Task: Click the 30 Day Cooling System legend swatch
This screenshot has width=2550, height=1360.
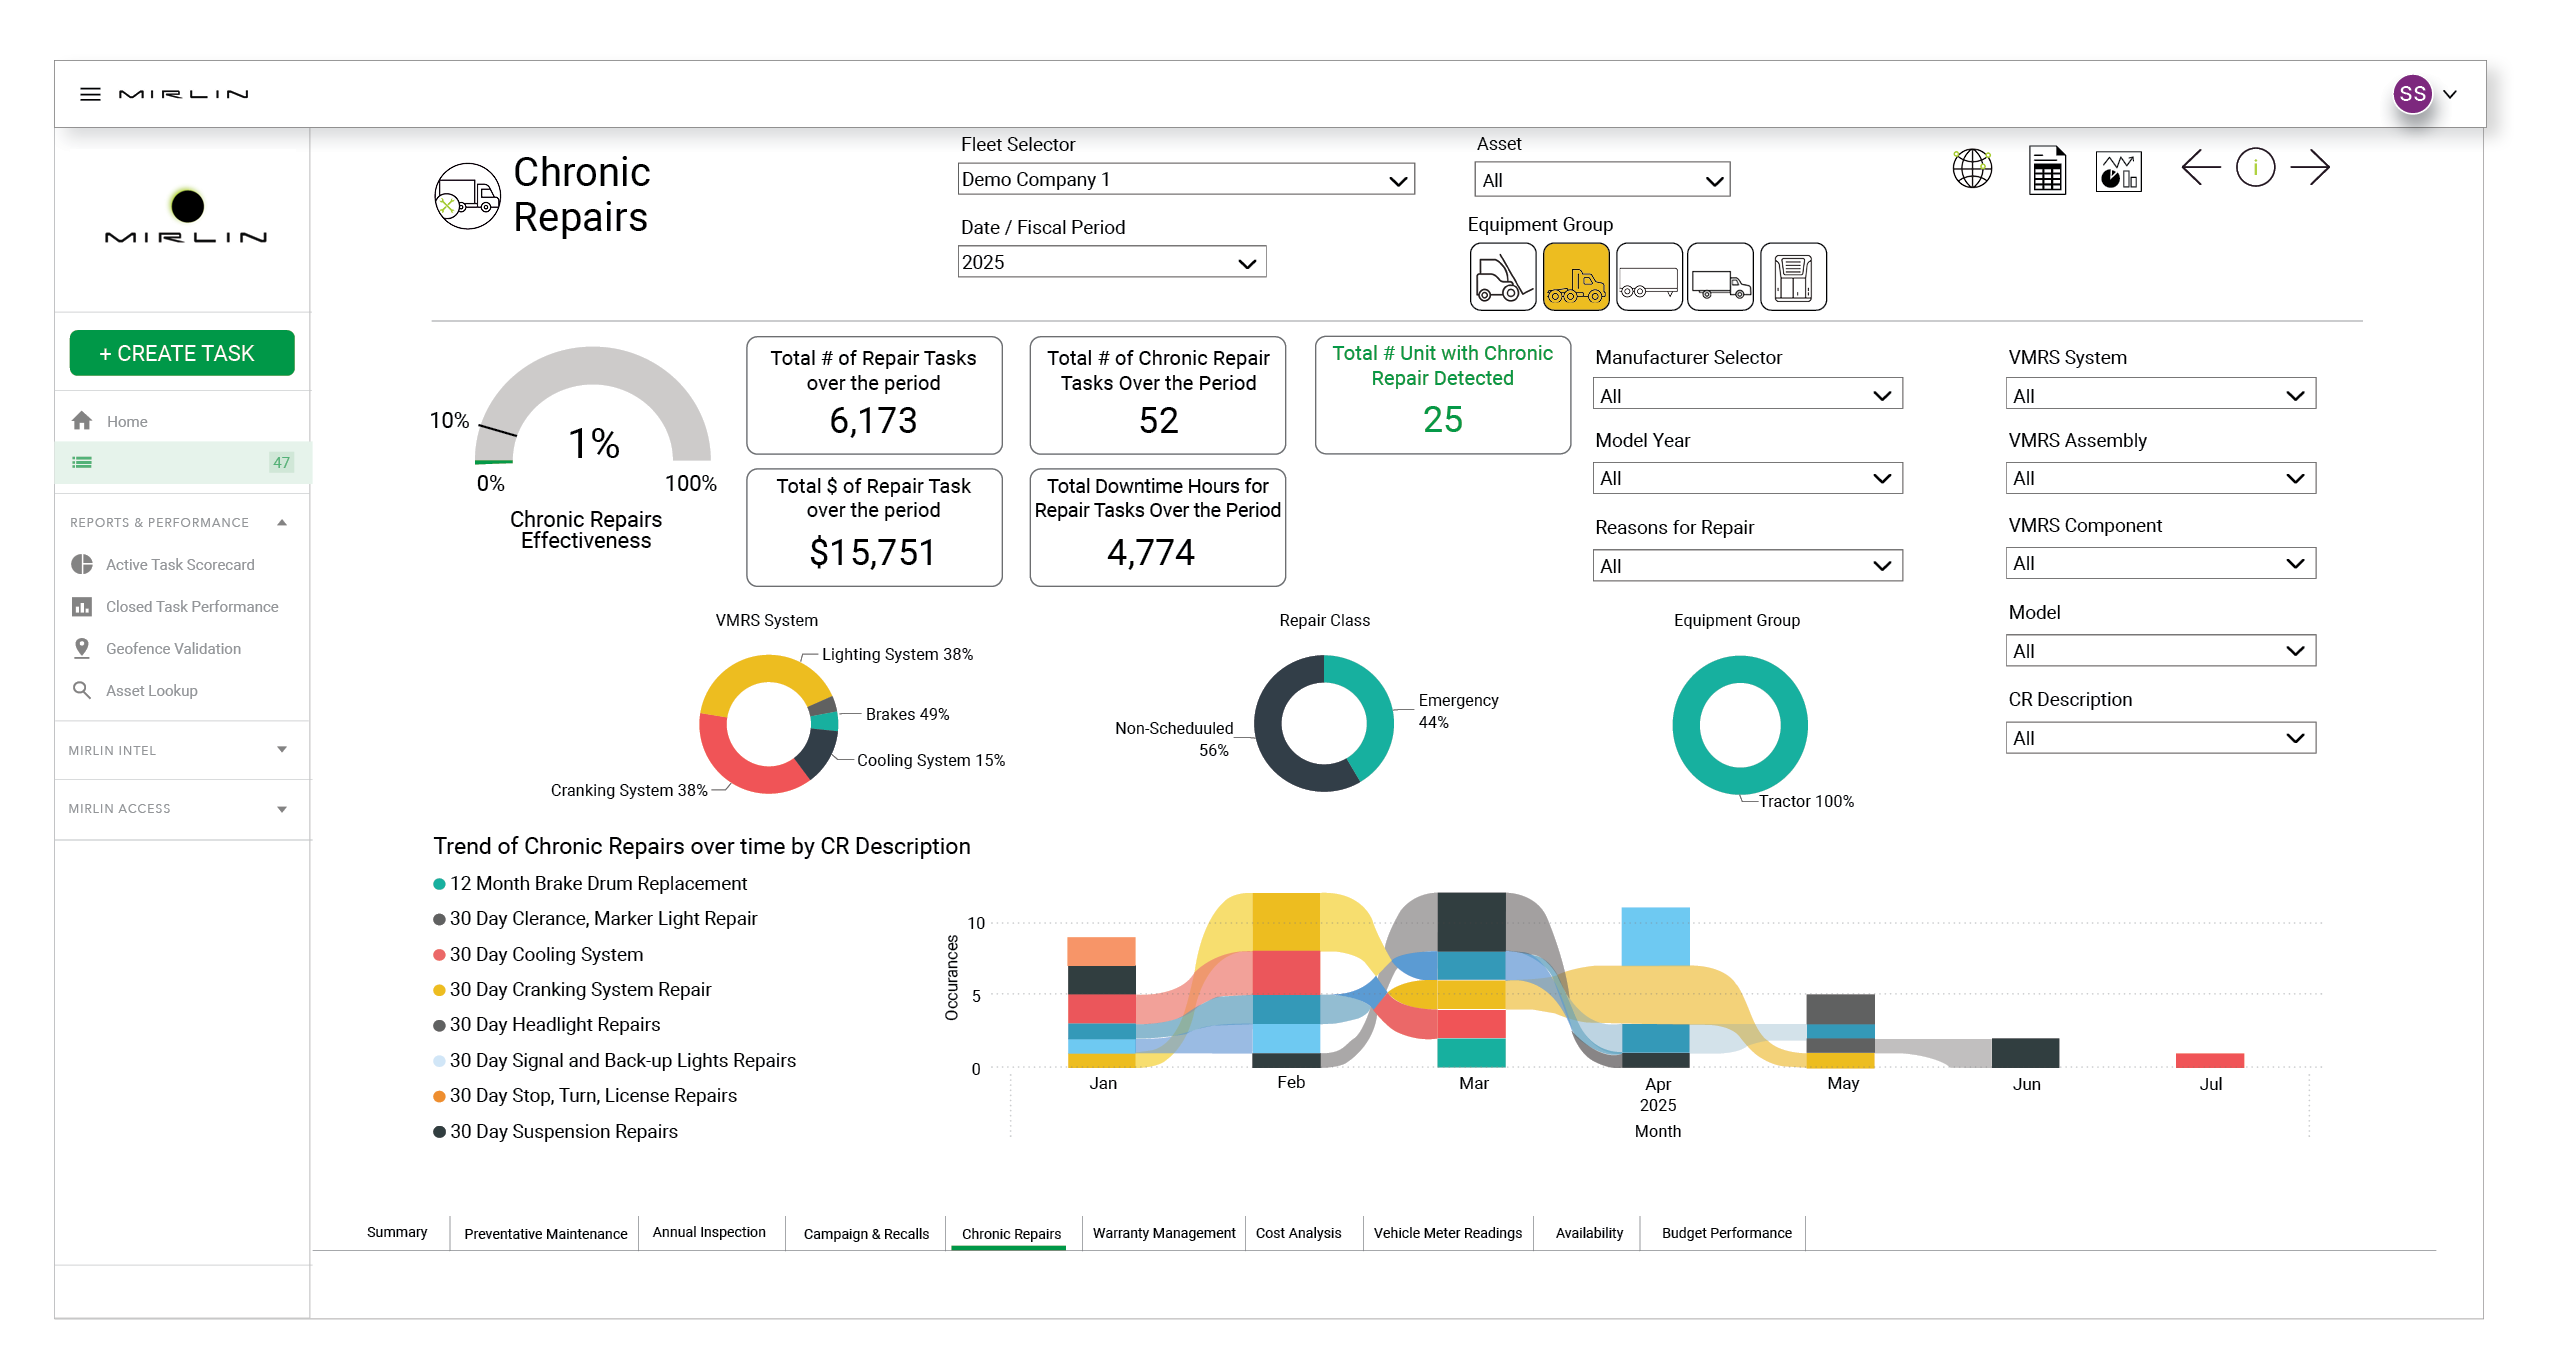Action: click(439, 955)
